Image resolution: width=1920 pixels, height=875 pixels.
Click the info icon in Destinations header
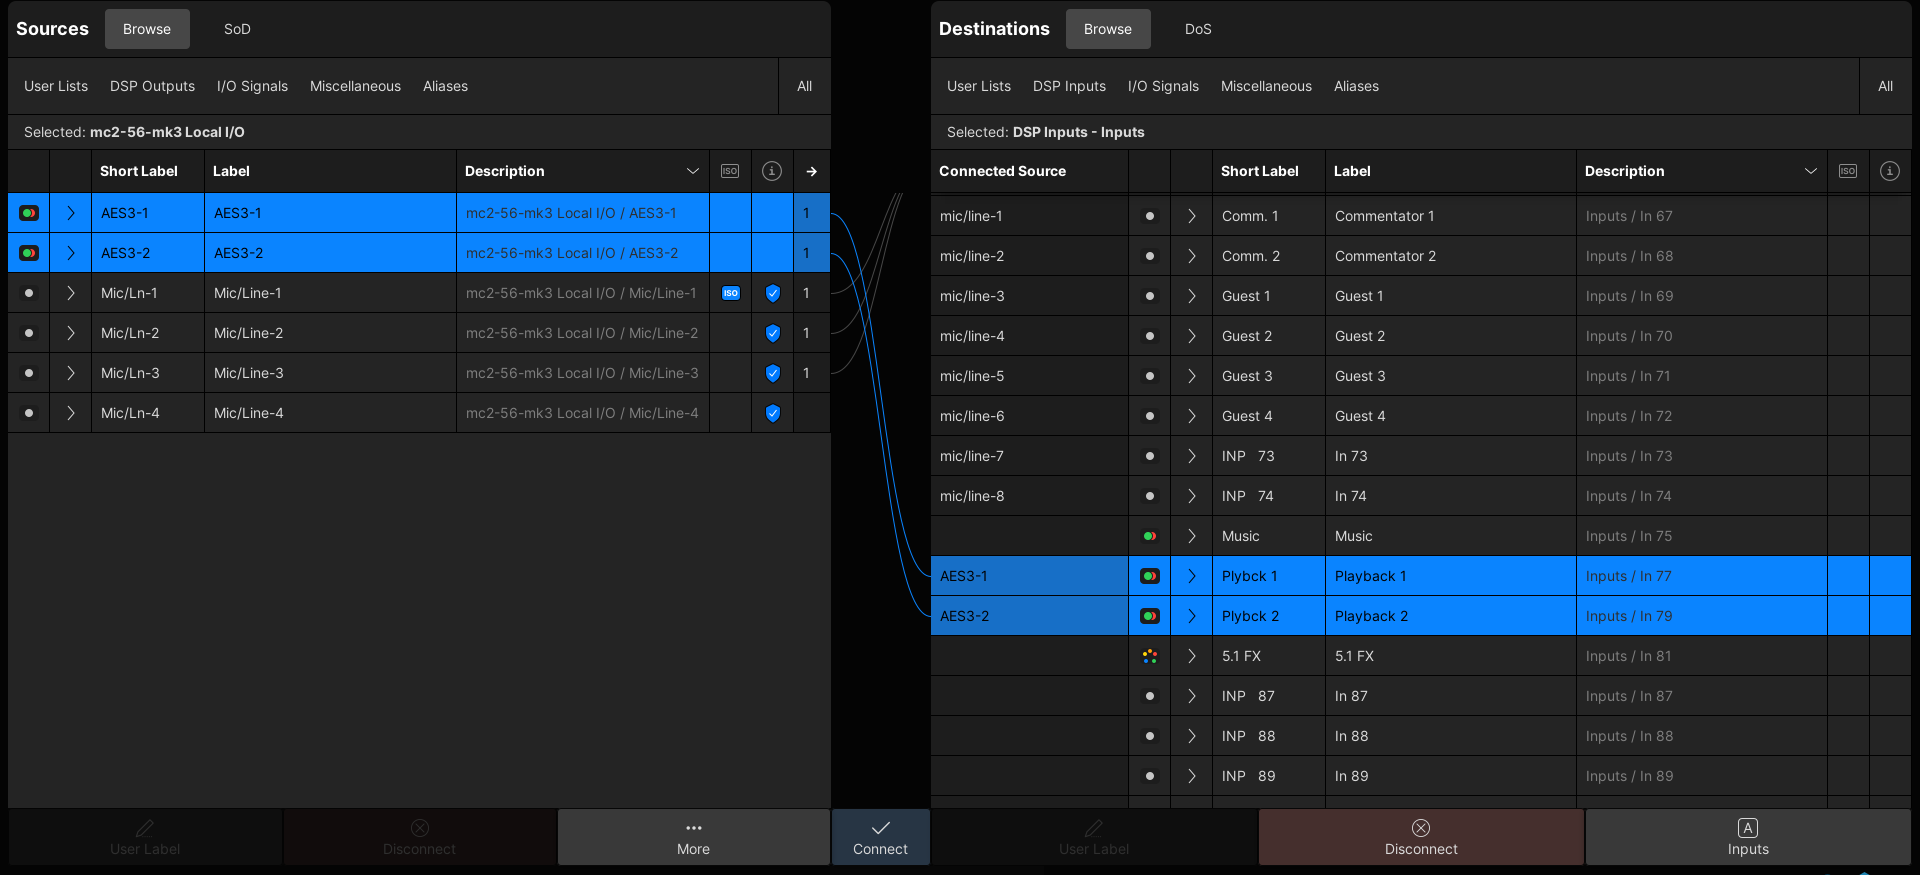1889,171
